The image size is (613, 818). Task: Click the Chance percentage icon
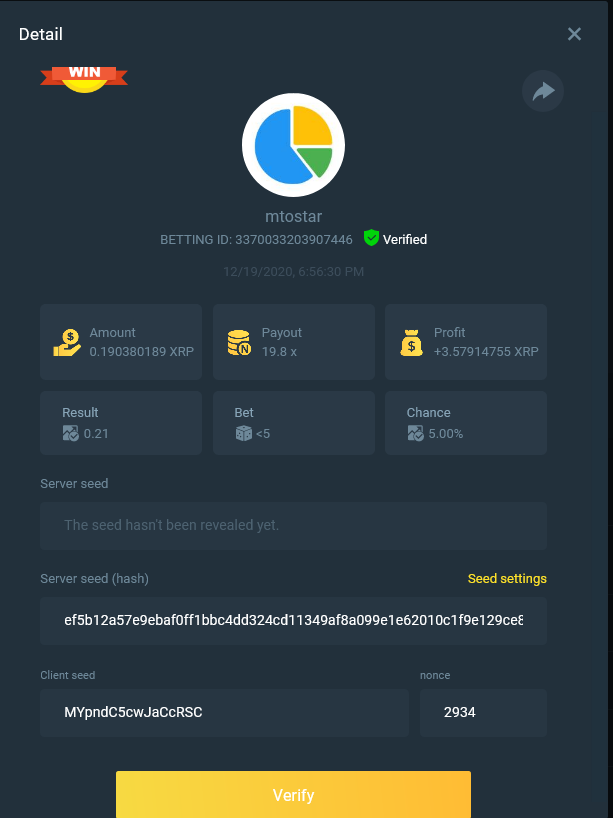coord(415,433)
